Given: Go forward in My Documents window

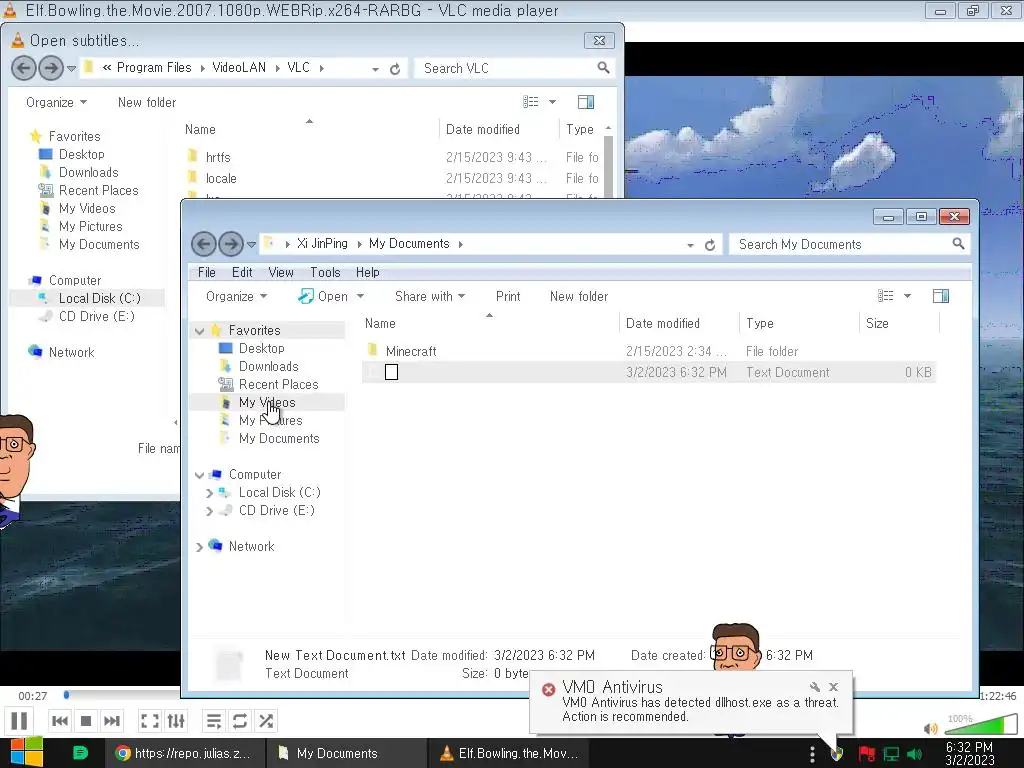Looking at the screenshot, I should pos(230,244).
